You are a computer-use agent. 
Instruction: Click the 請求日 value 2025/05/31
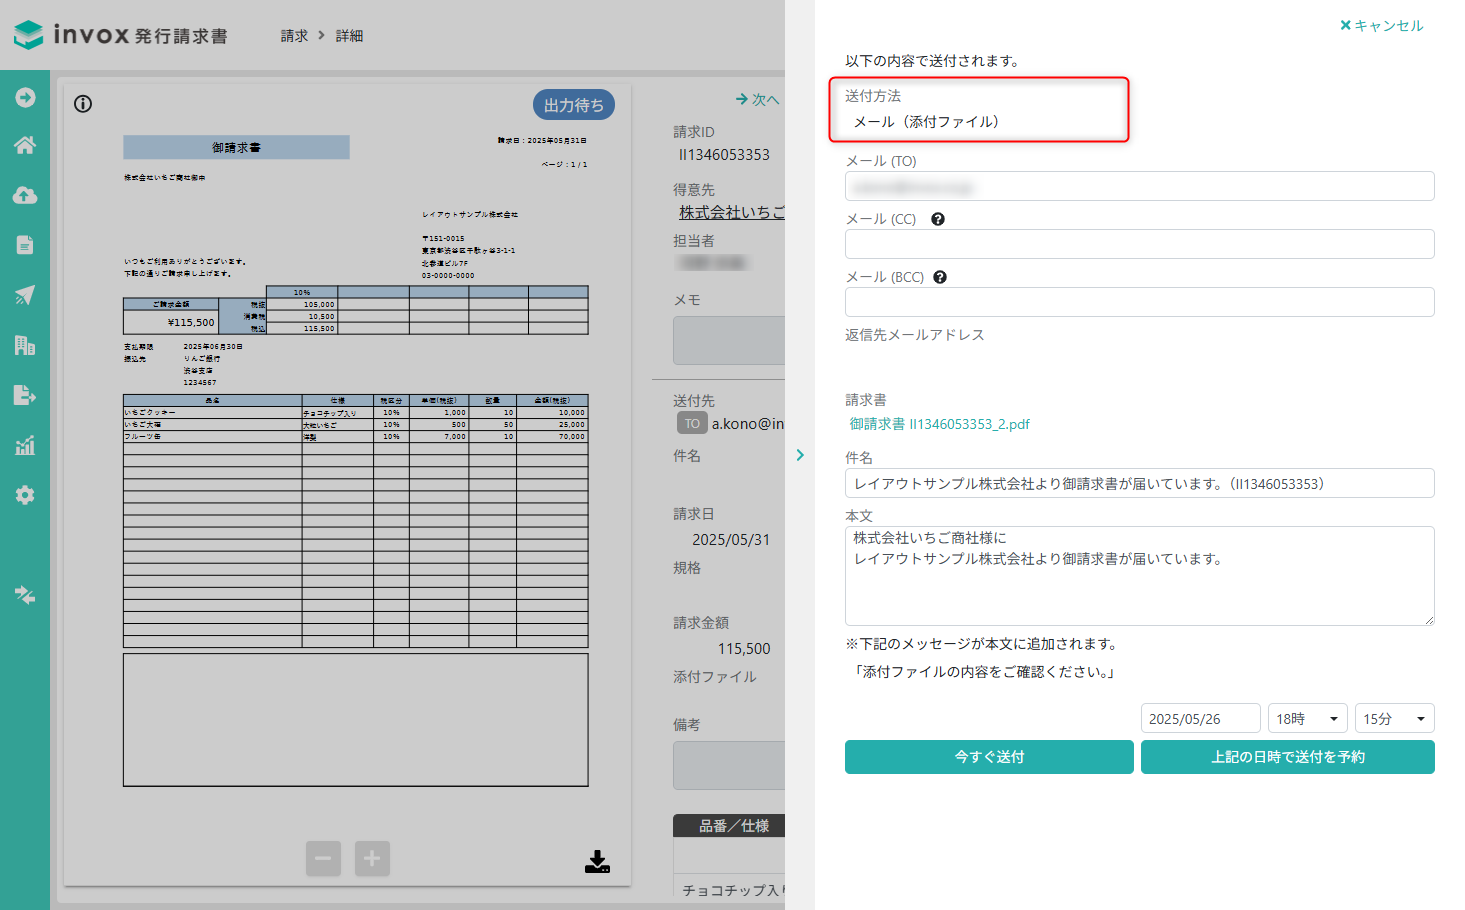click(x=731, y=540)
